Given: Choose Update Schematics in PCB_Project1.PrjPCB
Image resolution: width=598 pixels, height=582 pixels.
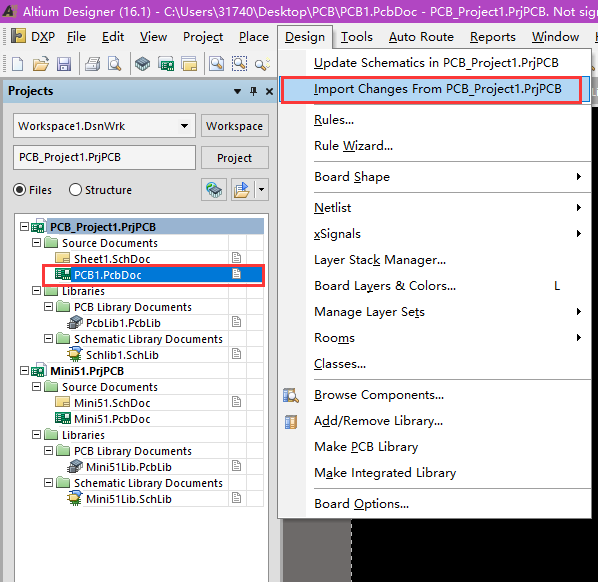Looking at the screenshot, I should [x=435, y=63].
